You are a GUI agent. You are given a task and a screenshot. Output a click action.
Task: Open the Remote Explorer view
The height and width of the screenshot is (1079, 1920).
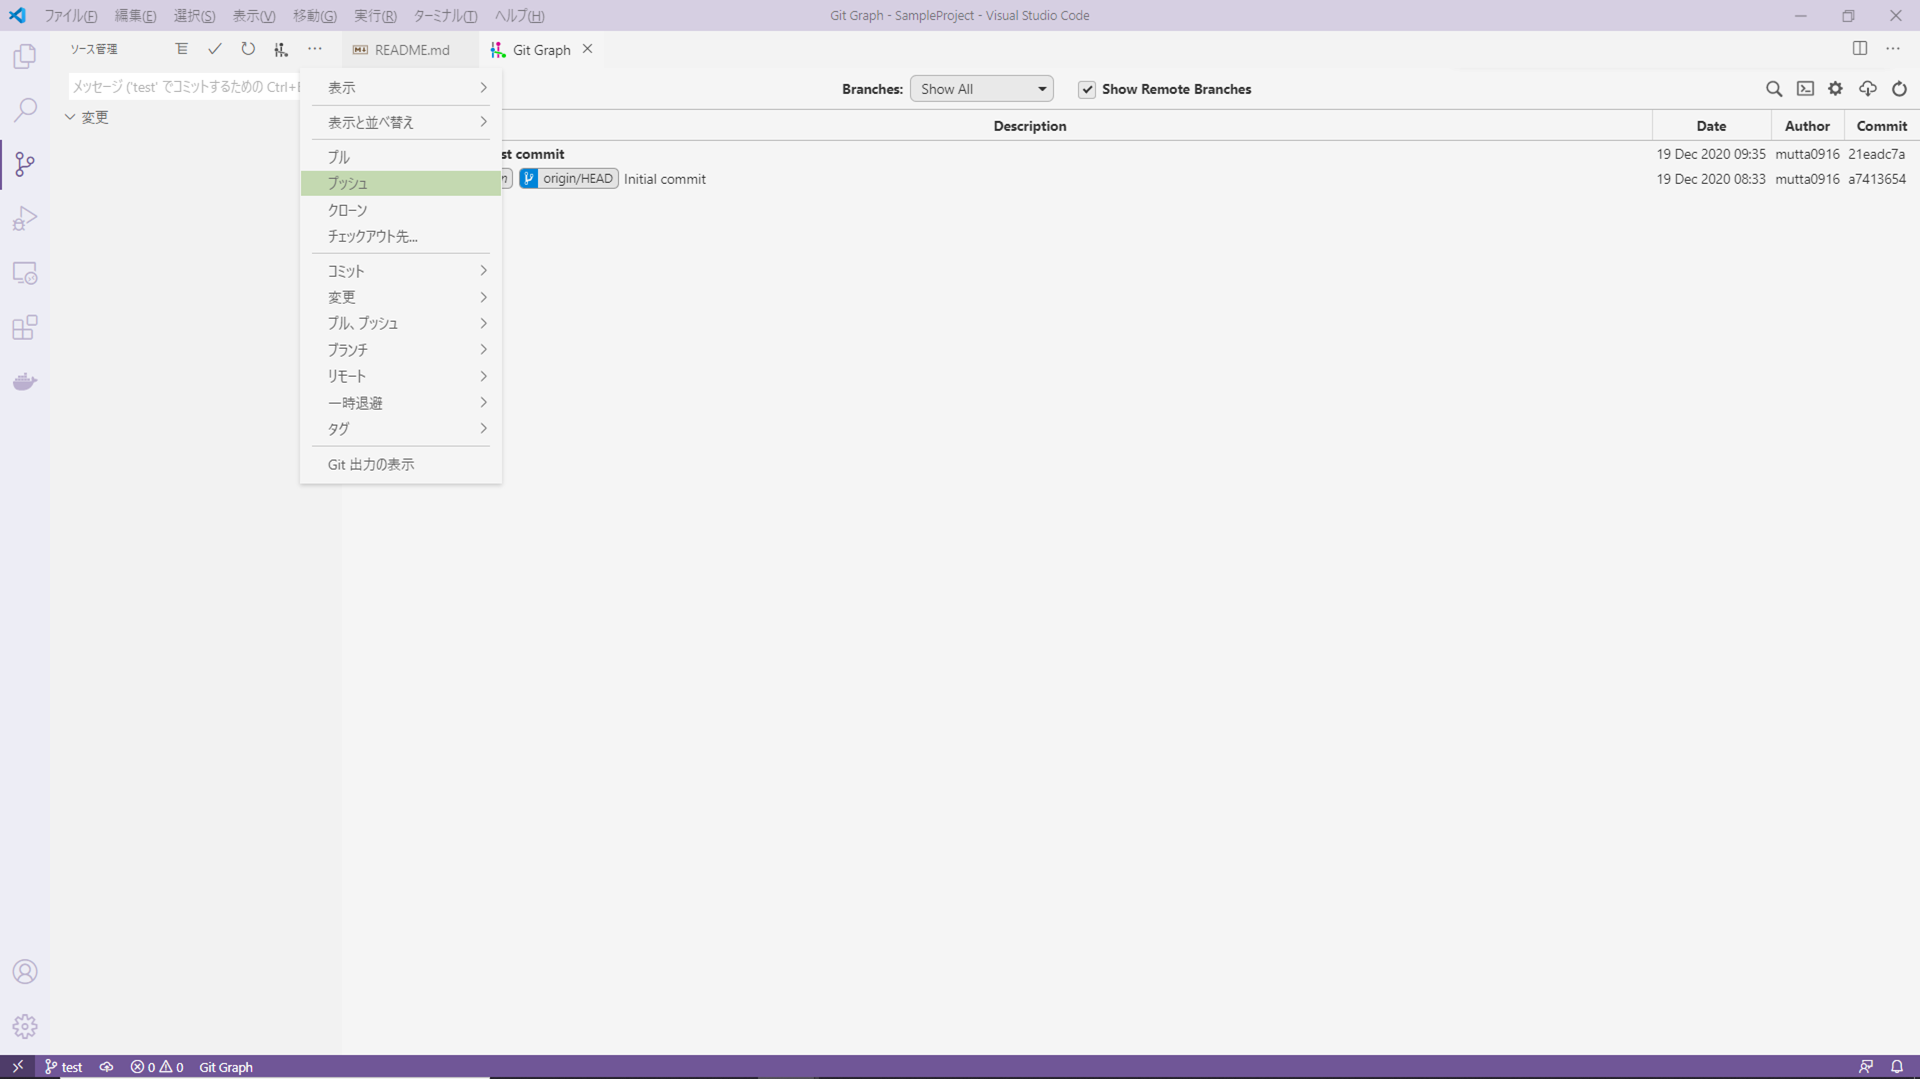pyautogui.click(x=25, y=273)
